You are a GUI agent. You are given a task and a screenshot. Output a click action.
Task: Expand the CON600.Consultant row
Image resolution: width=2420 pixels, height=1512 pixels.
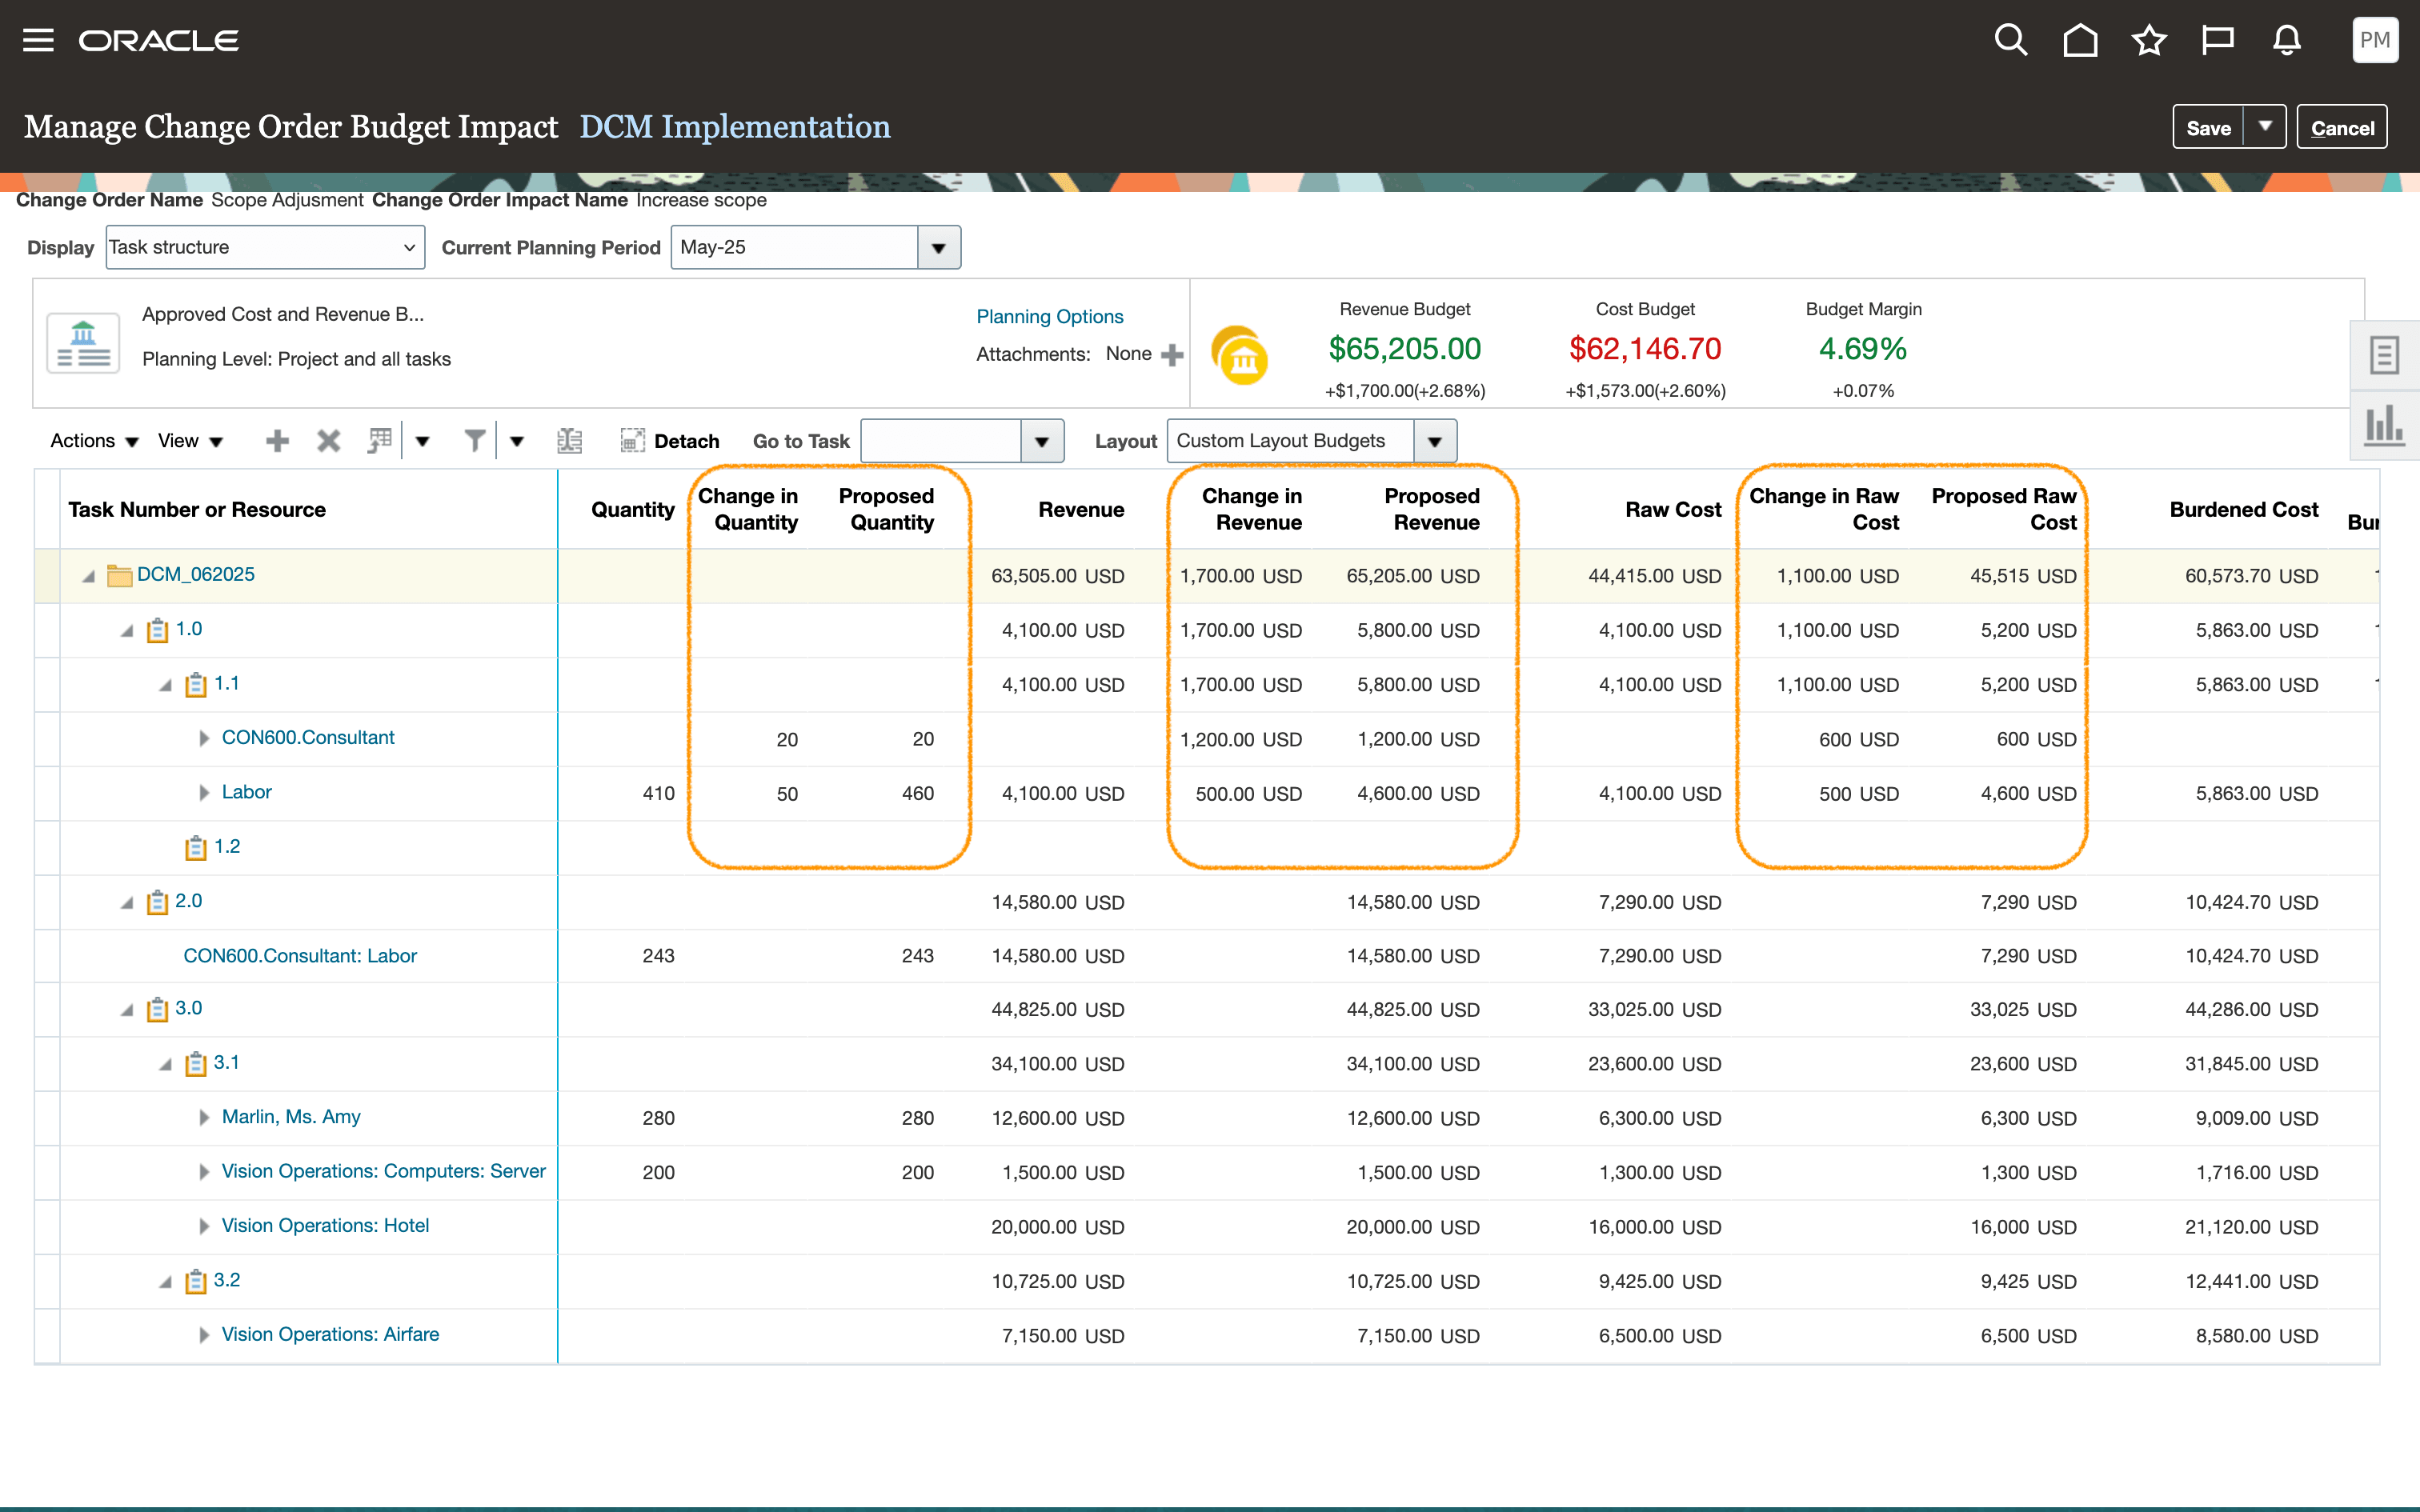click(x=205, y=739)
